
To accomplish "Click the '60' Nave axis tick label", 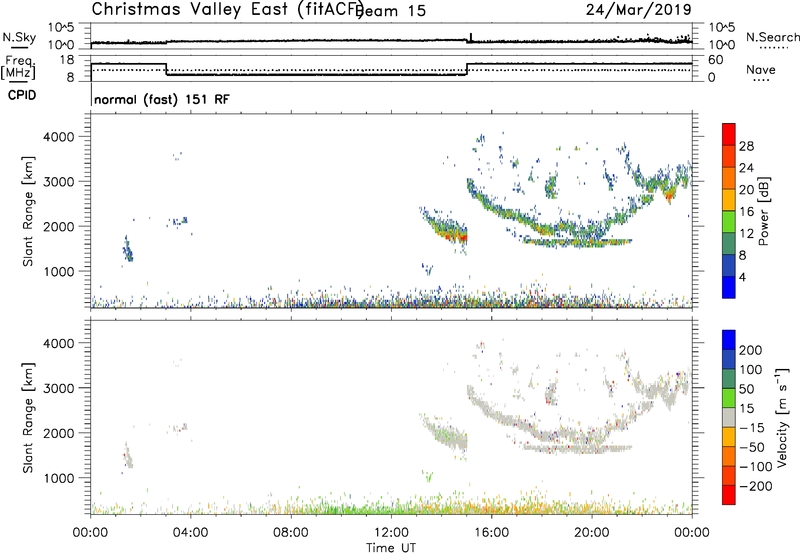I will [716, 60].
